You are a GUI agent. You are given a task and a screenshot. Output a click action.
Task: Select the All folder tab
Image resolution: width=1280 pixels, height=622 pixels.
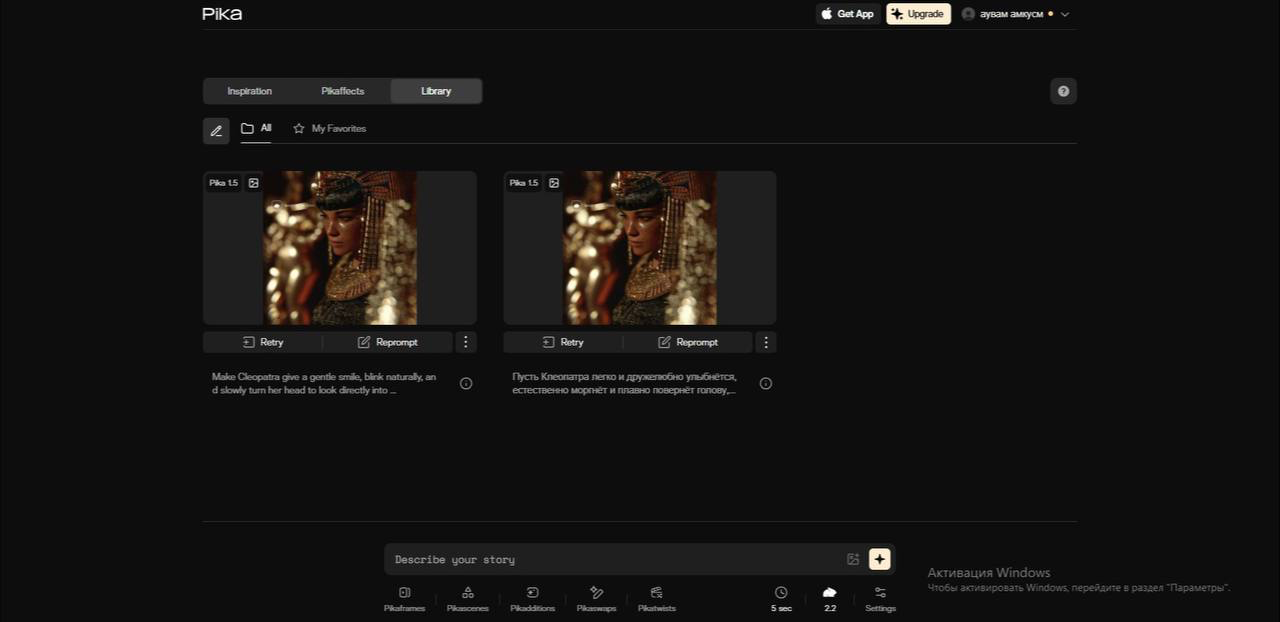pyautogui.click(x=256, y=128)
